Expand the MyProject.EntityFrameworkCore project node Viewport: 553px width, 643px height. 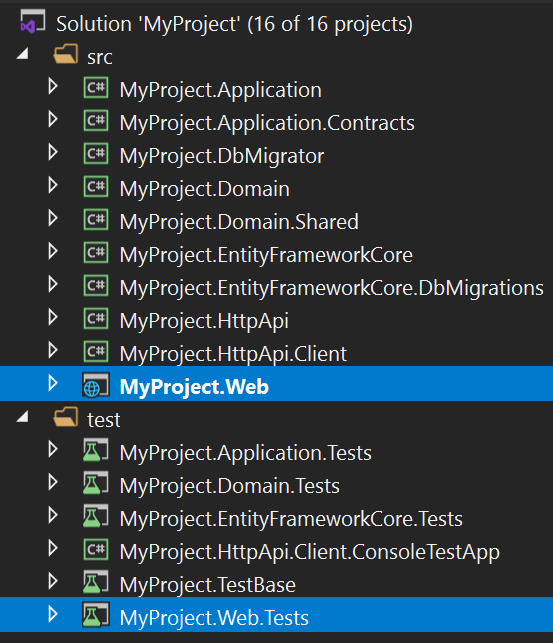click(x=53, y=251)
